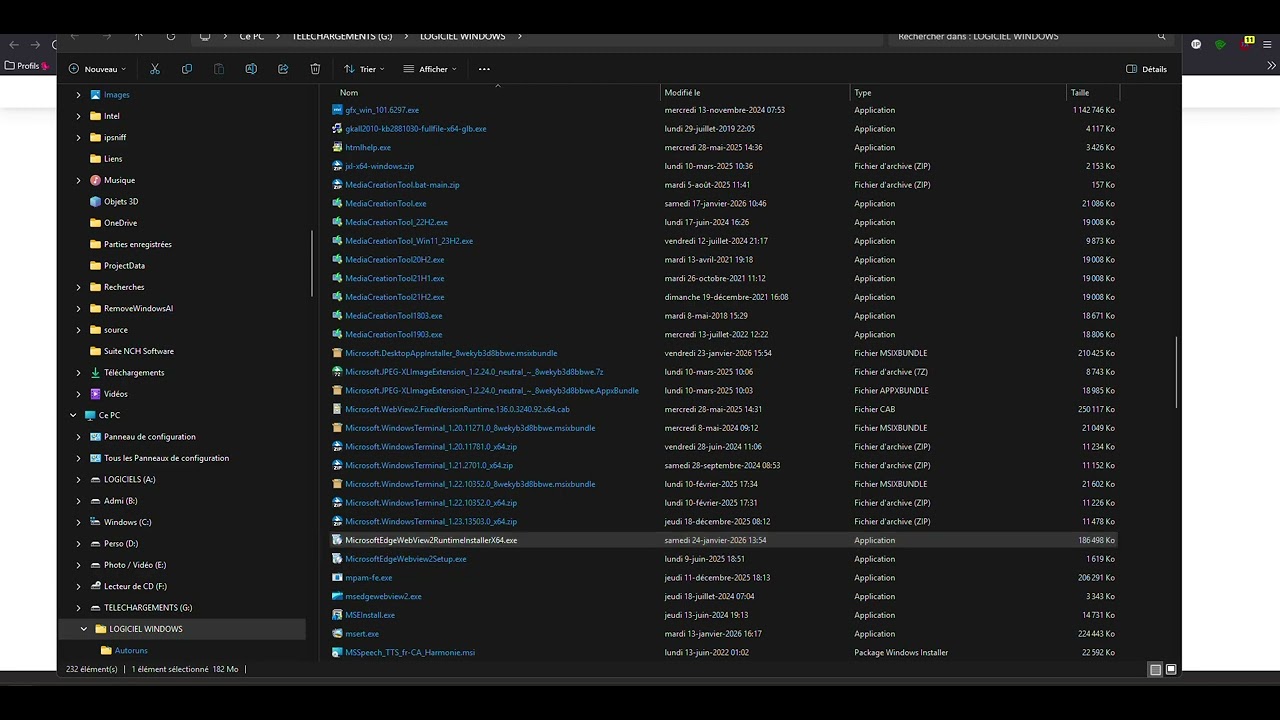Click the Refresh button near address bar
The width and height of the screenshot is (1280, 720).
click(x=171, y=36)
